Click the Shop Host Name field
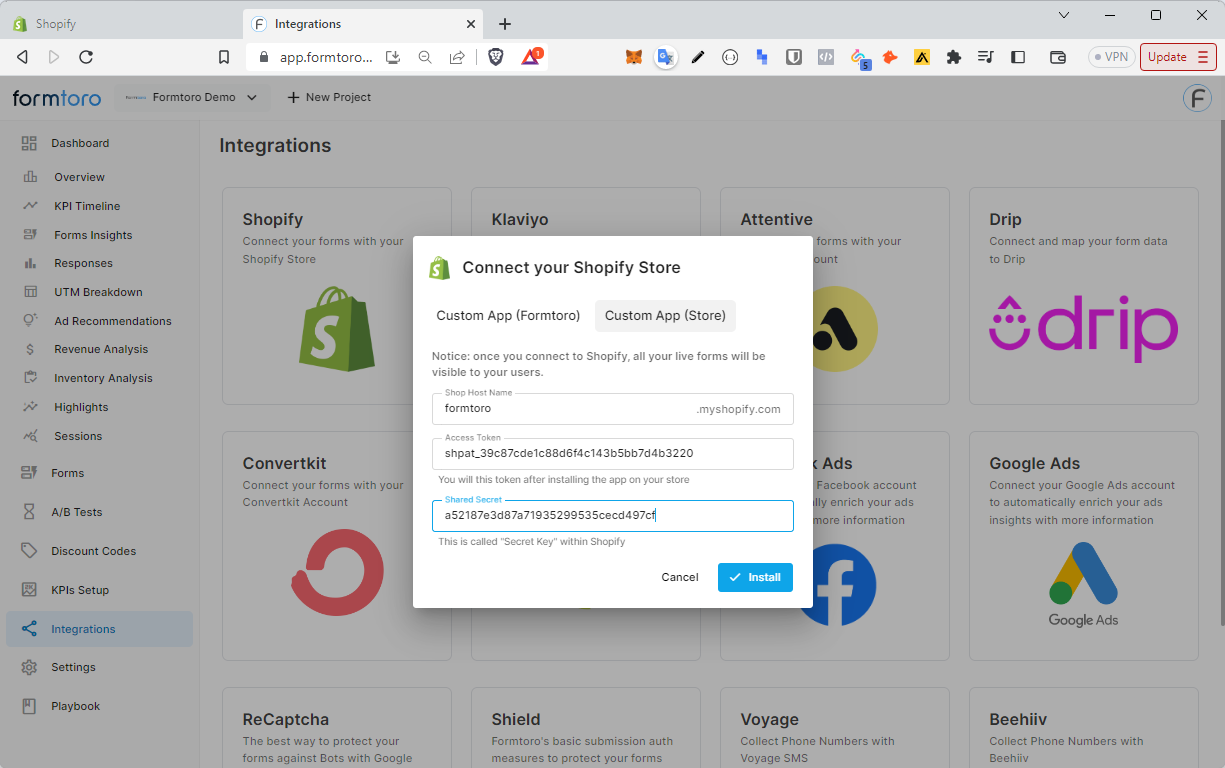The height and width of the screenshot is (768, 1225). pyautogui.click(x=613, y=409)
